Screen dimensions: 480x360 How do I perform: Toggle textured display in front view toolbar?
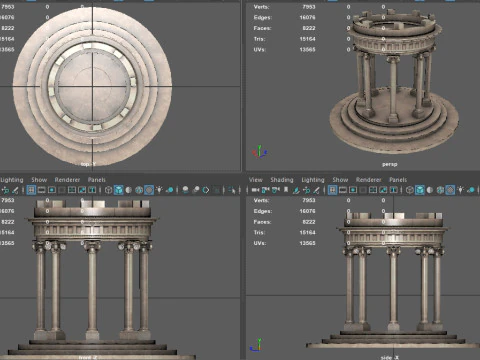[149, 190]
